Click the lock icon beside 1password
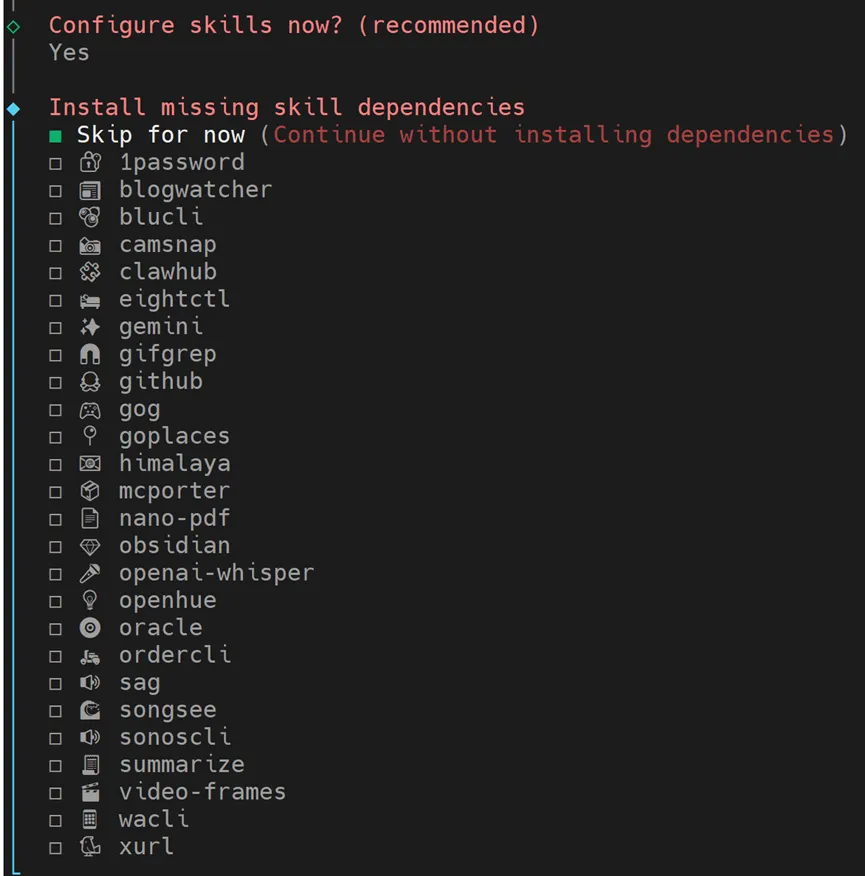865x876 pixels. 90,162
